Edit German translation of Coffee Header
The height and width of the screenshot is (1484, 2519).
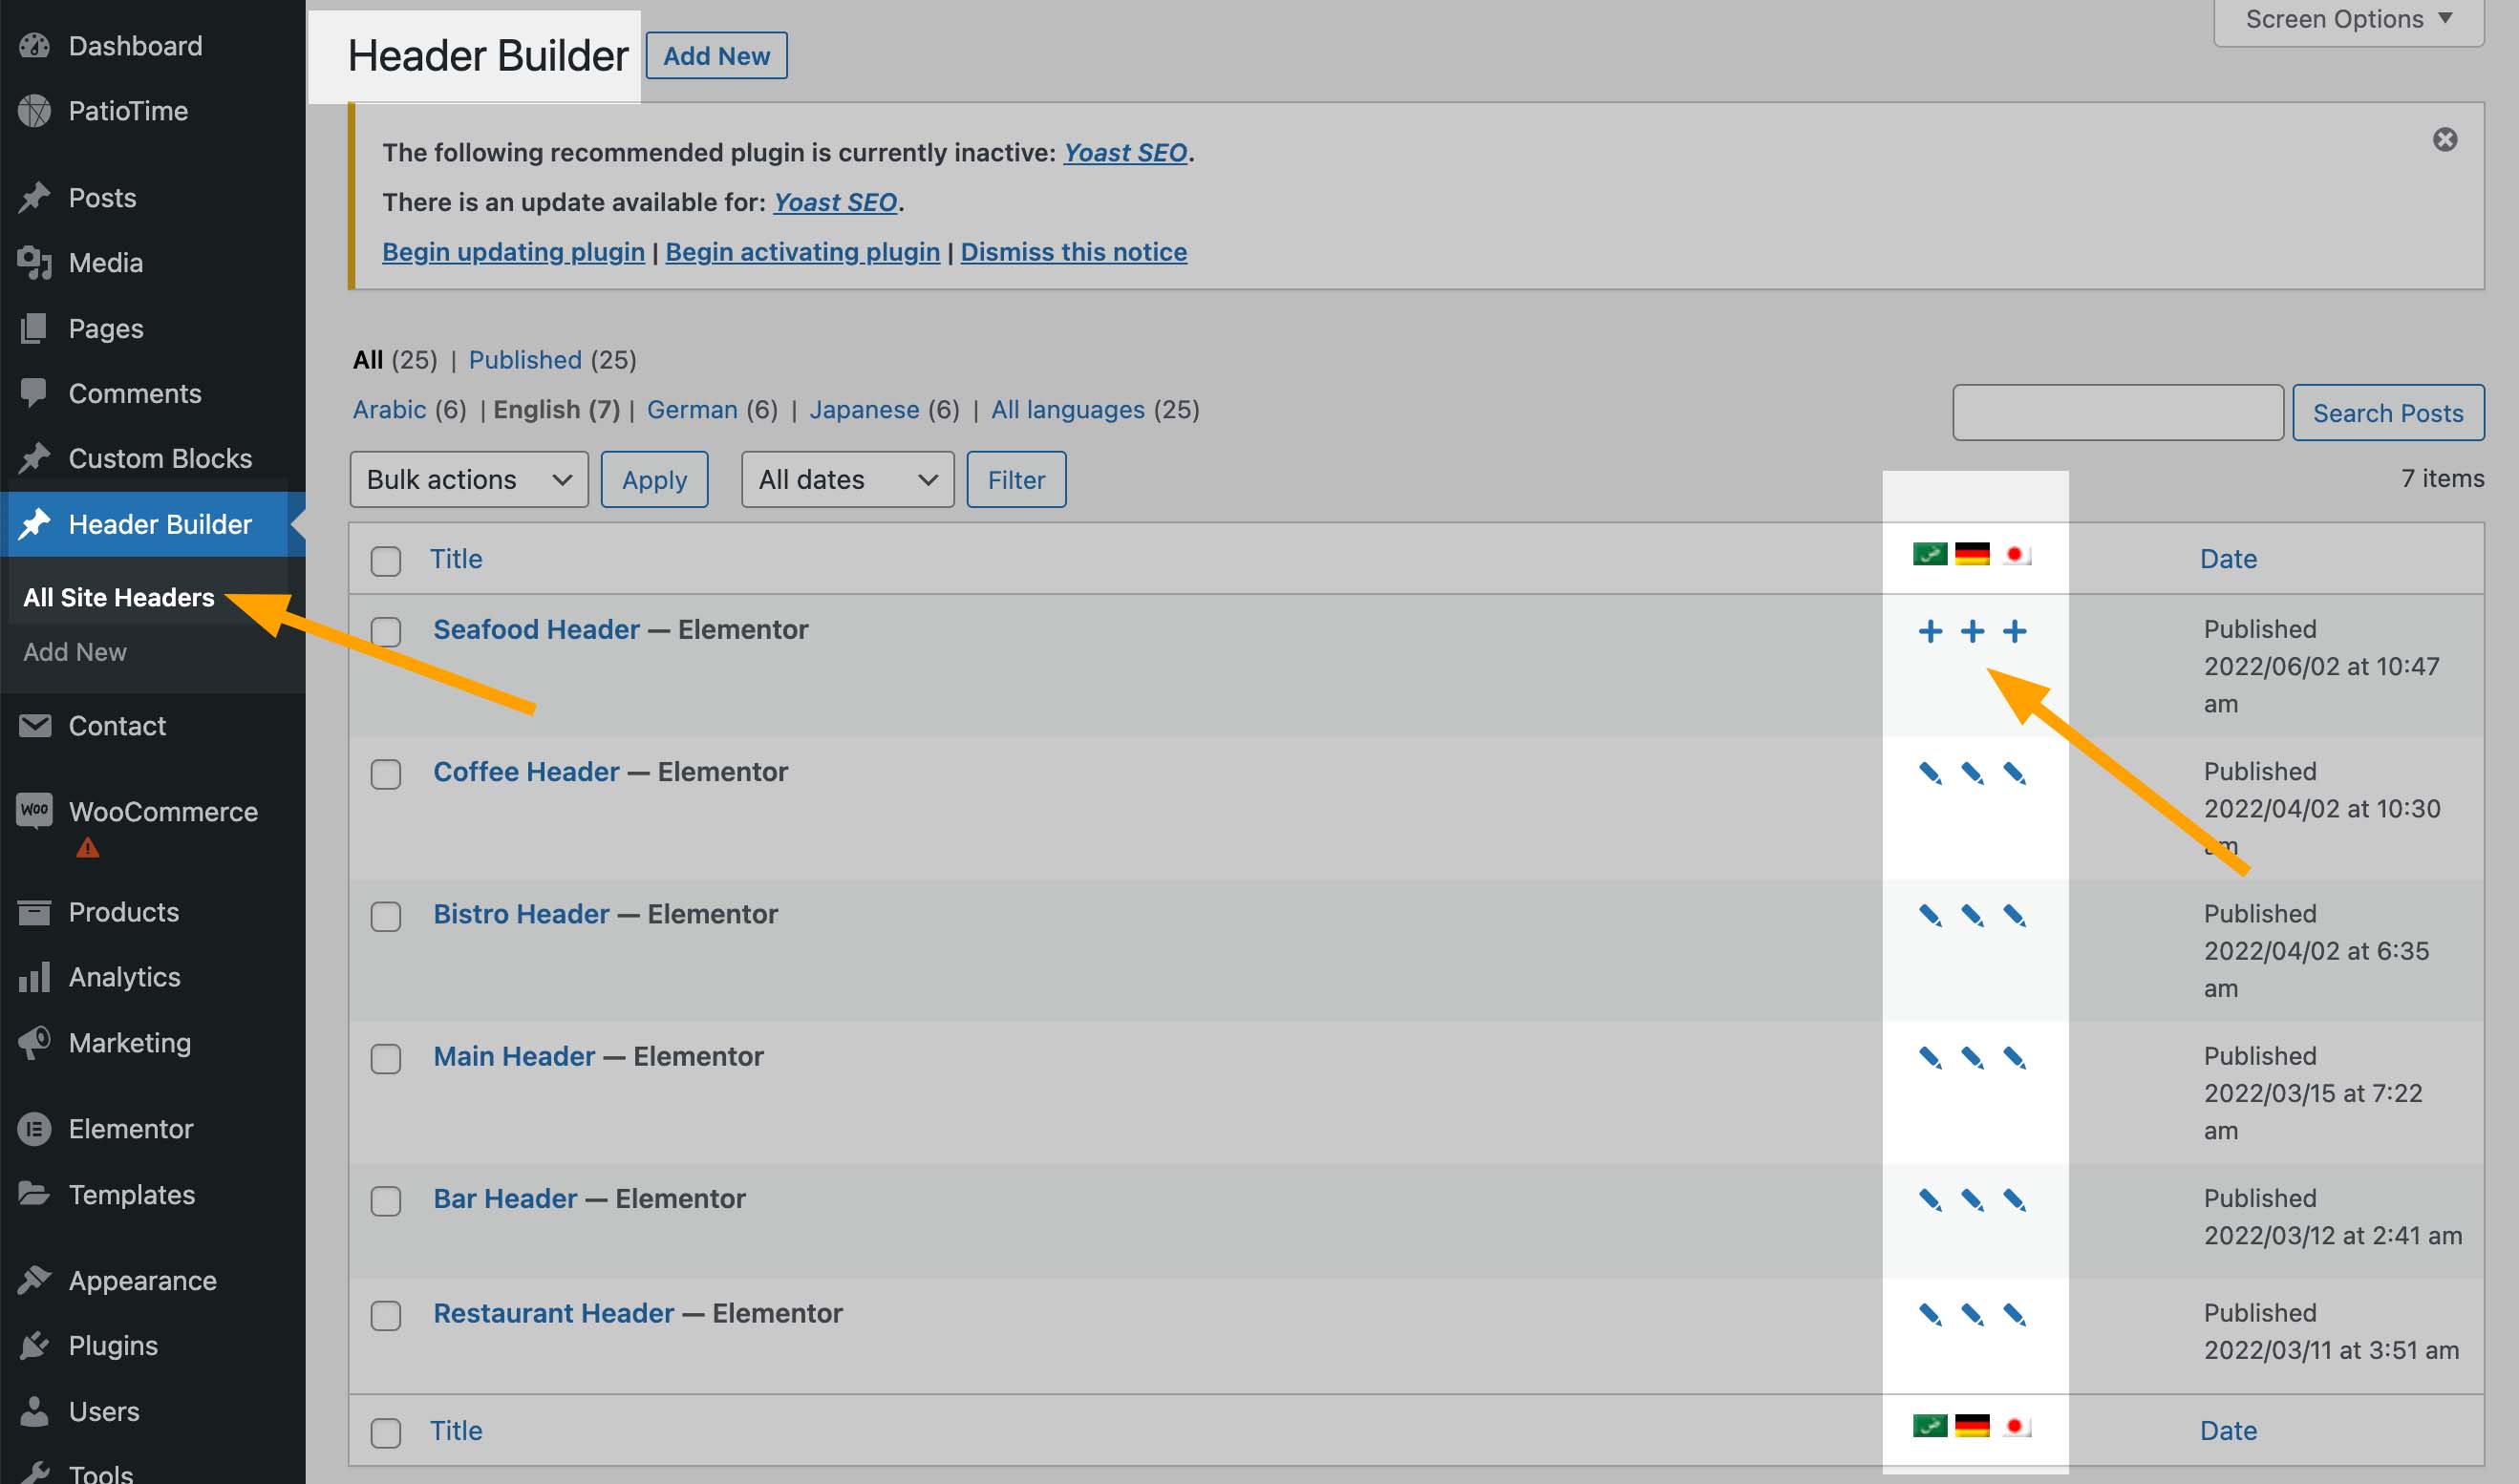tap(1972, 773)
